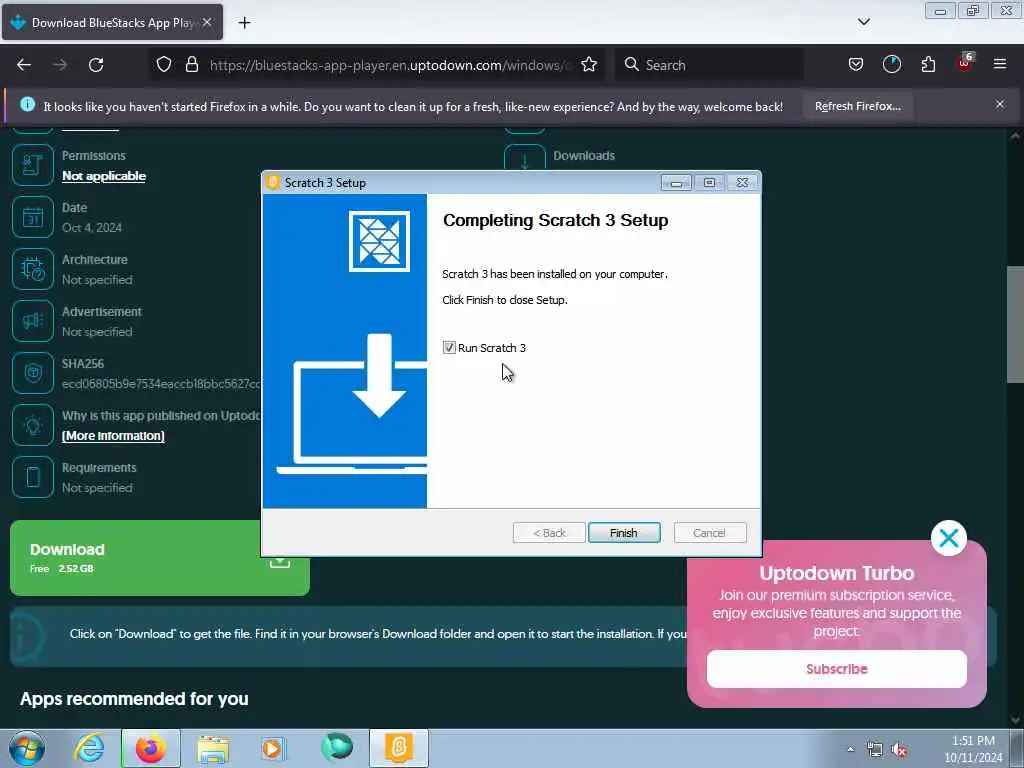Click the muted volume tray icon
The width and height of the screenshot is (1024, 768).
coord(899,750)
